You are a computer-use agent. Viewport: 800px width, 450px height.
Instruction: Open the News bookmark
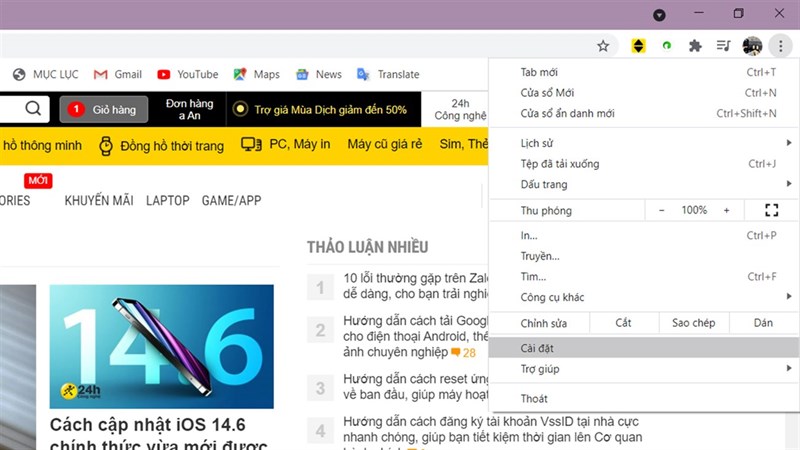319,74
